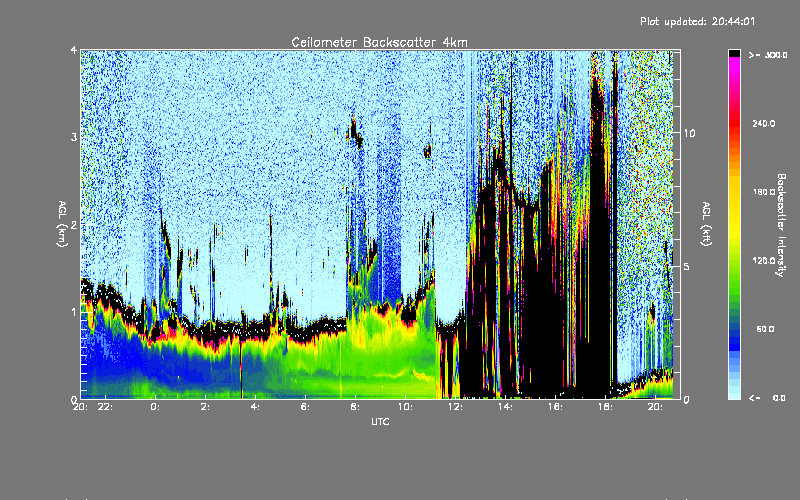
Task: Click the "180.0" colorbar label
Action: [764, 192]
